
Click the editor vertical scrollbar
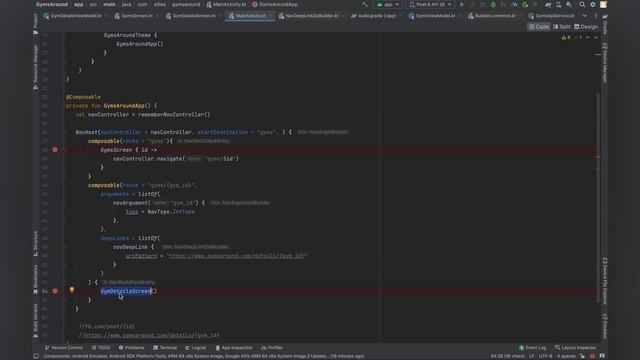point(598,197)
